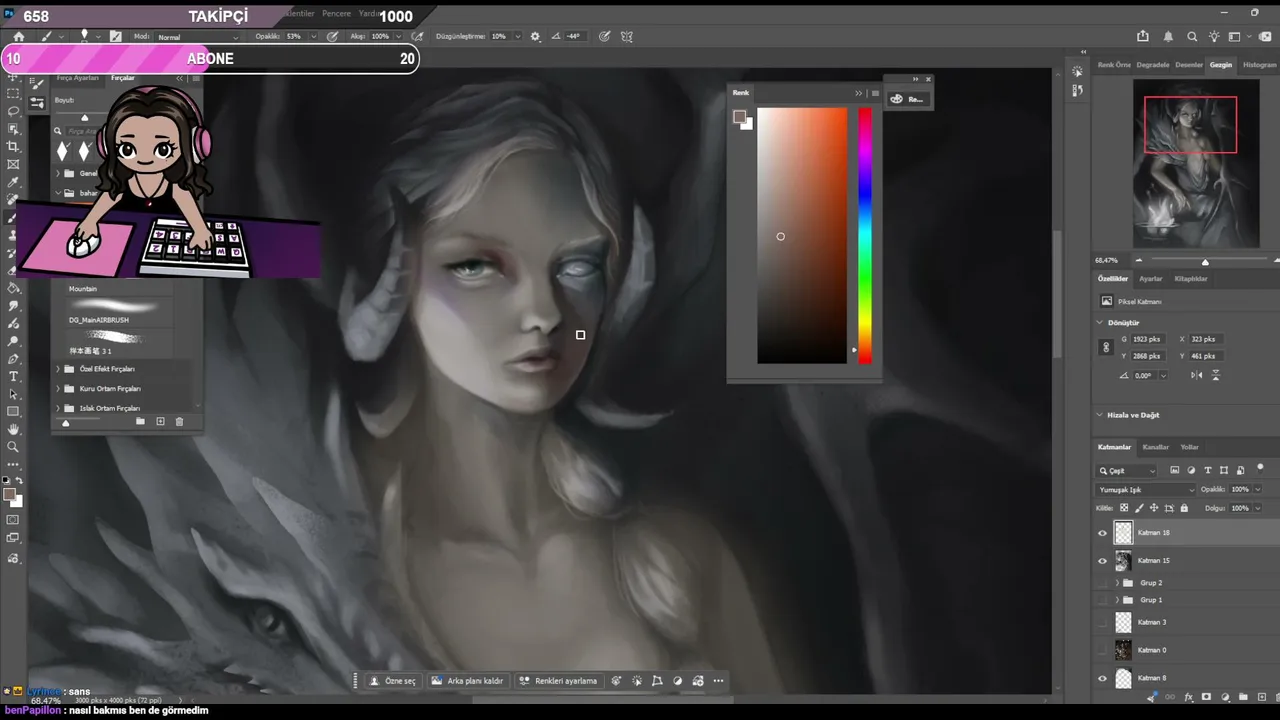Expand the Özel Efekt Fırçaları brush folder
Screen dimensions: 1280x720
58,369
